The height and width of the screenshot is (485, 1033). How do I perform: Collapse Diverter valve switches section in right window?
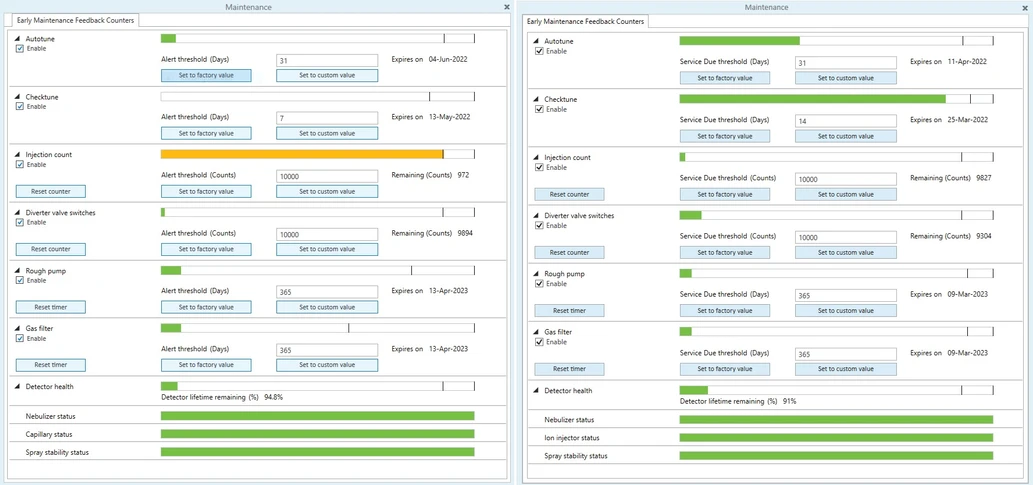click(x=536, y=216)
